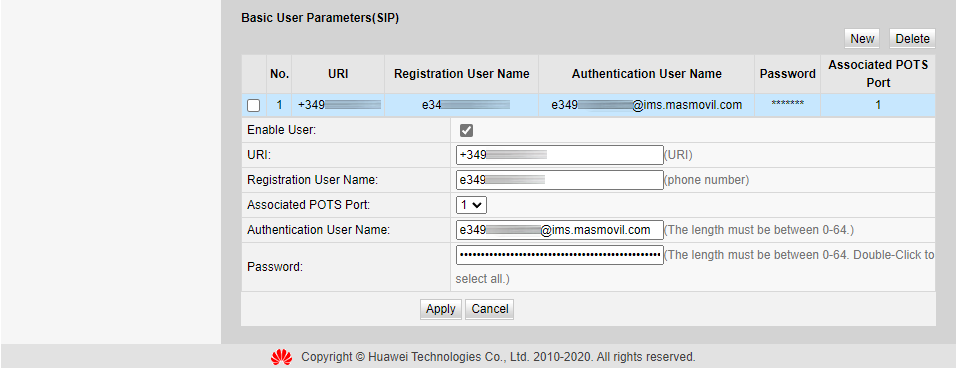Focus the Password input field

560,255
